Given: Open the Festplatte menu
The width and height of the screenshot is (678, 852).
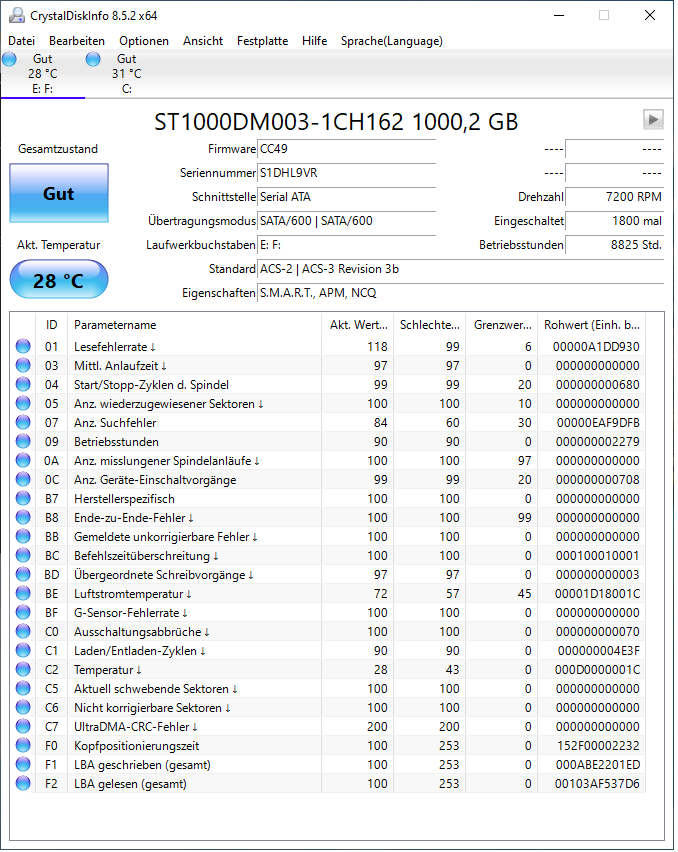Looking at the screenshot, I should point(263,41).
